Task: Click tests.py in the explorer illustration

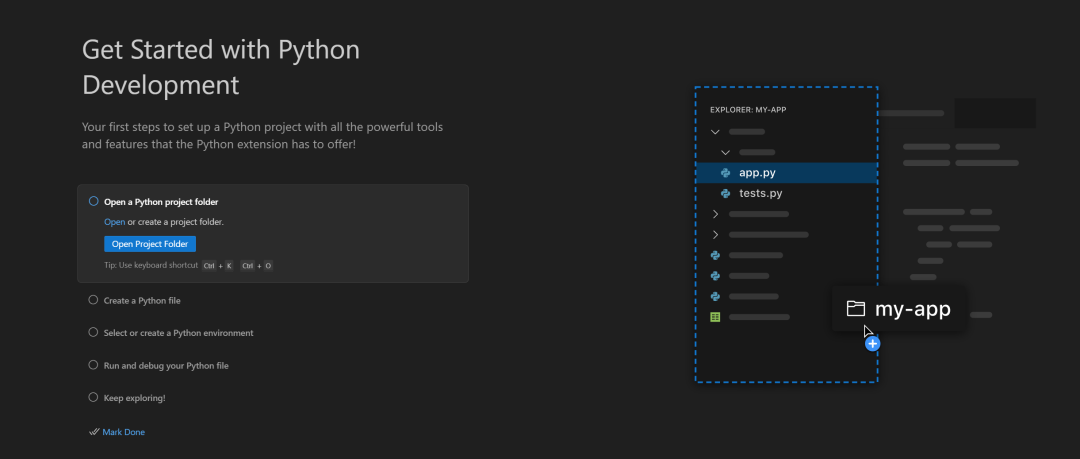Action: pos(760,194)
